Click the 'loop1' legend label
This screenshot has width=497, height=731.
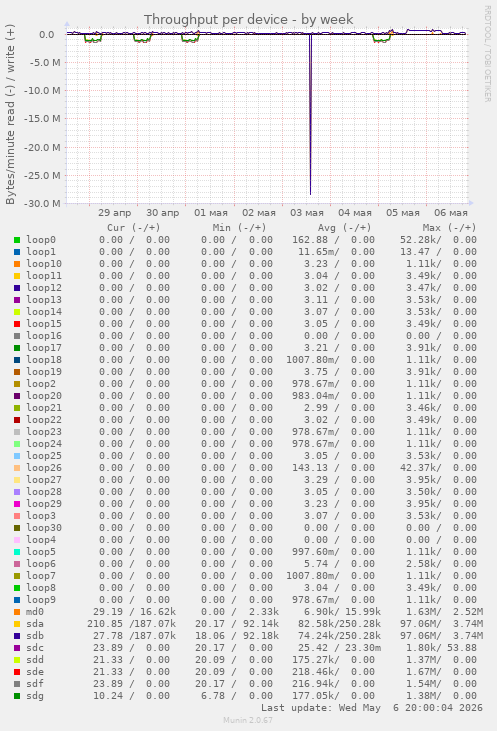[x=41, y=252]
